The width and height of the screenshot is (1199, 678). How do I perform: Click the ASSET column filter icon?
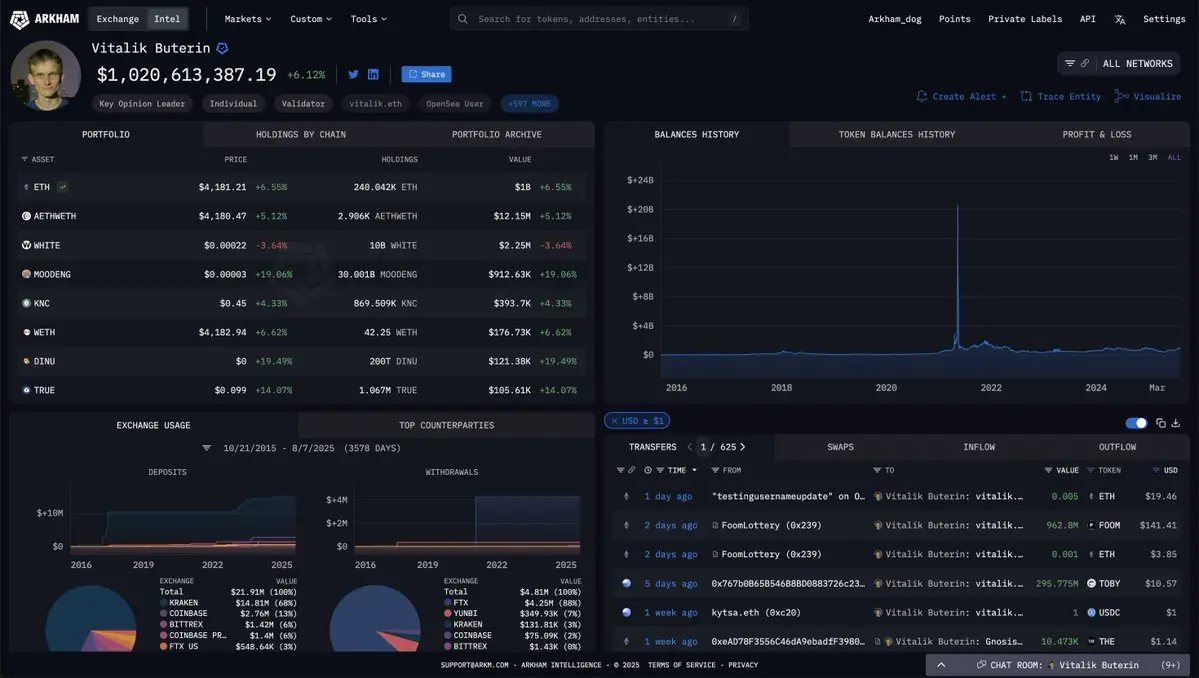[24, 159]
